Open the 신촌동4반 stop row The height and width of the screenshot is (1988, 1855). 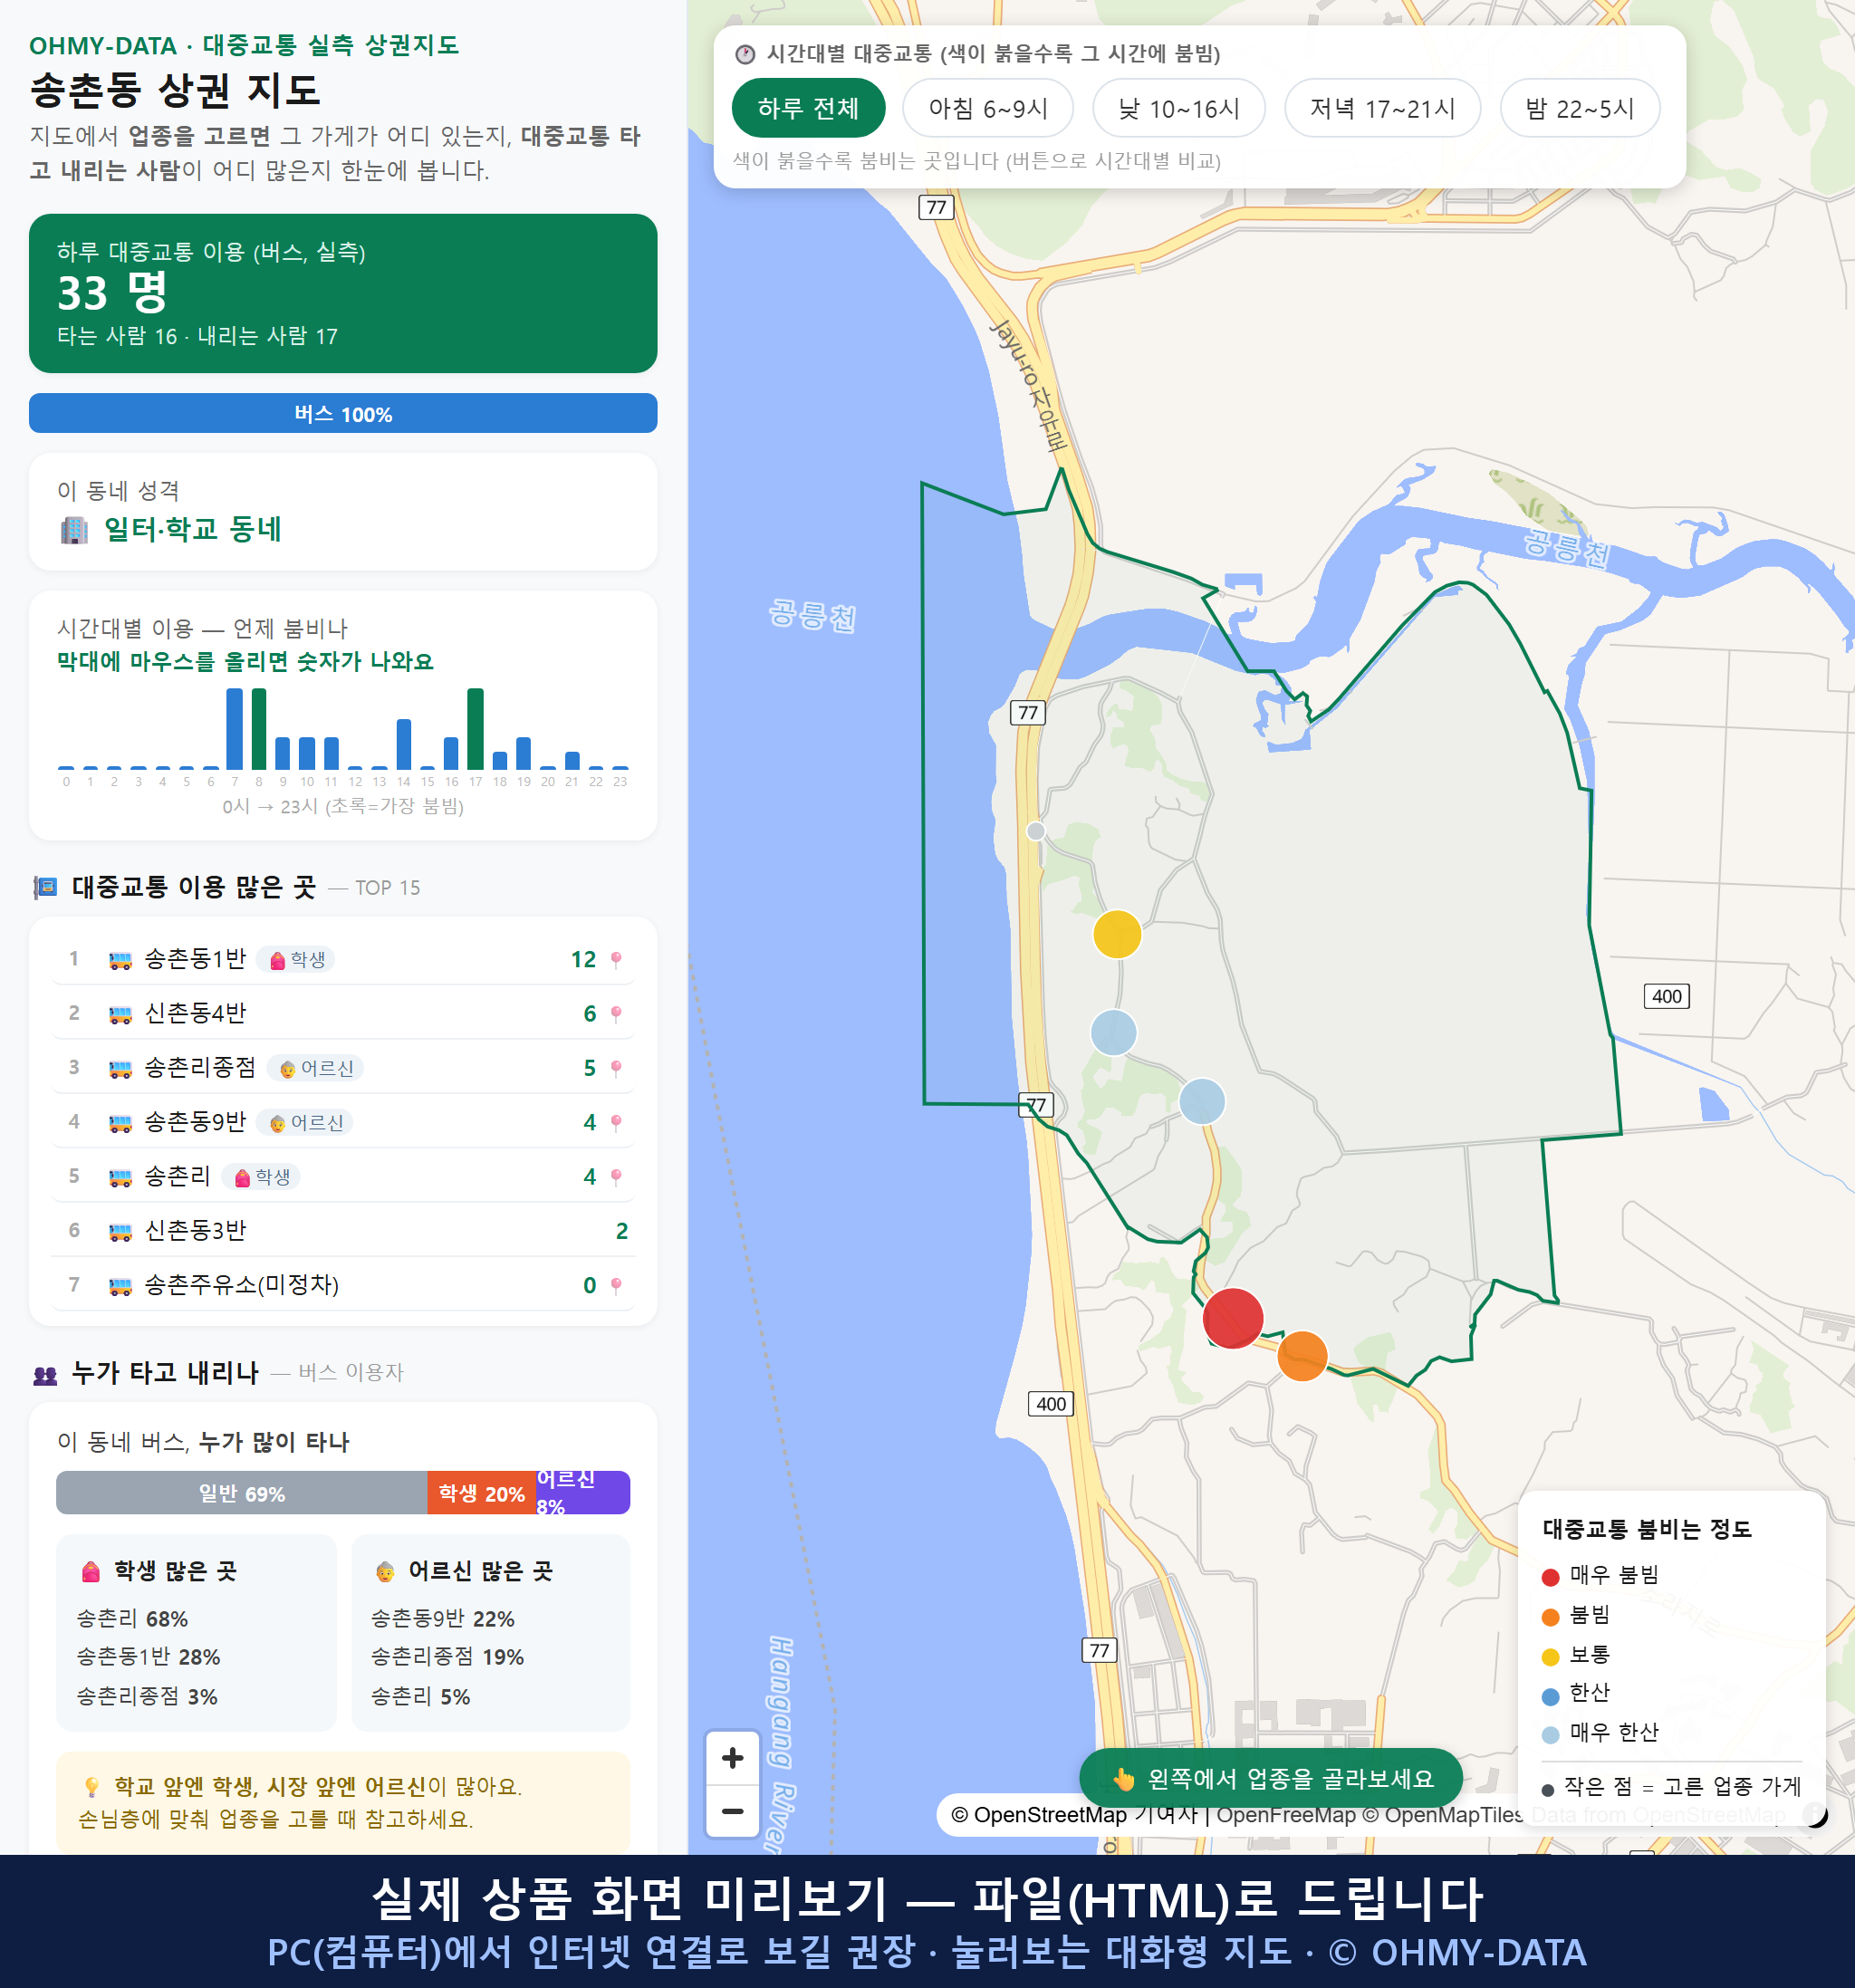(x=343, y=1013)
